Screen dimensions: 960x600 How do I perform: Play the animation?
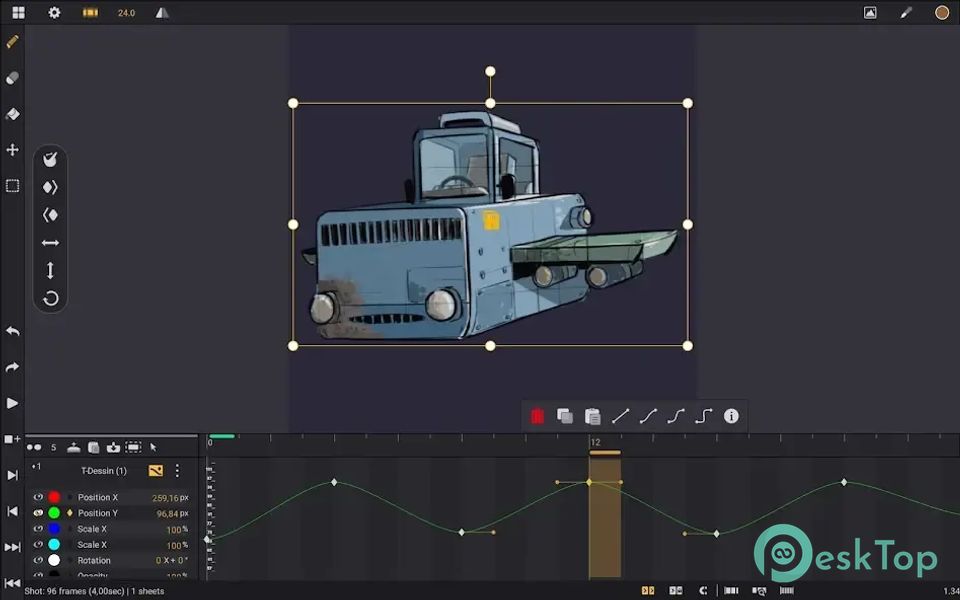(x=12, y=403)
